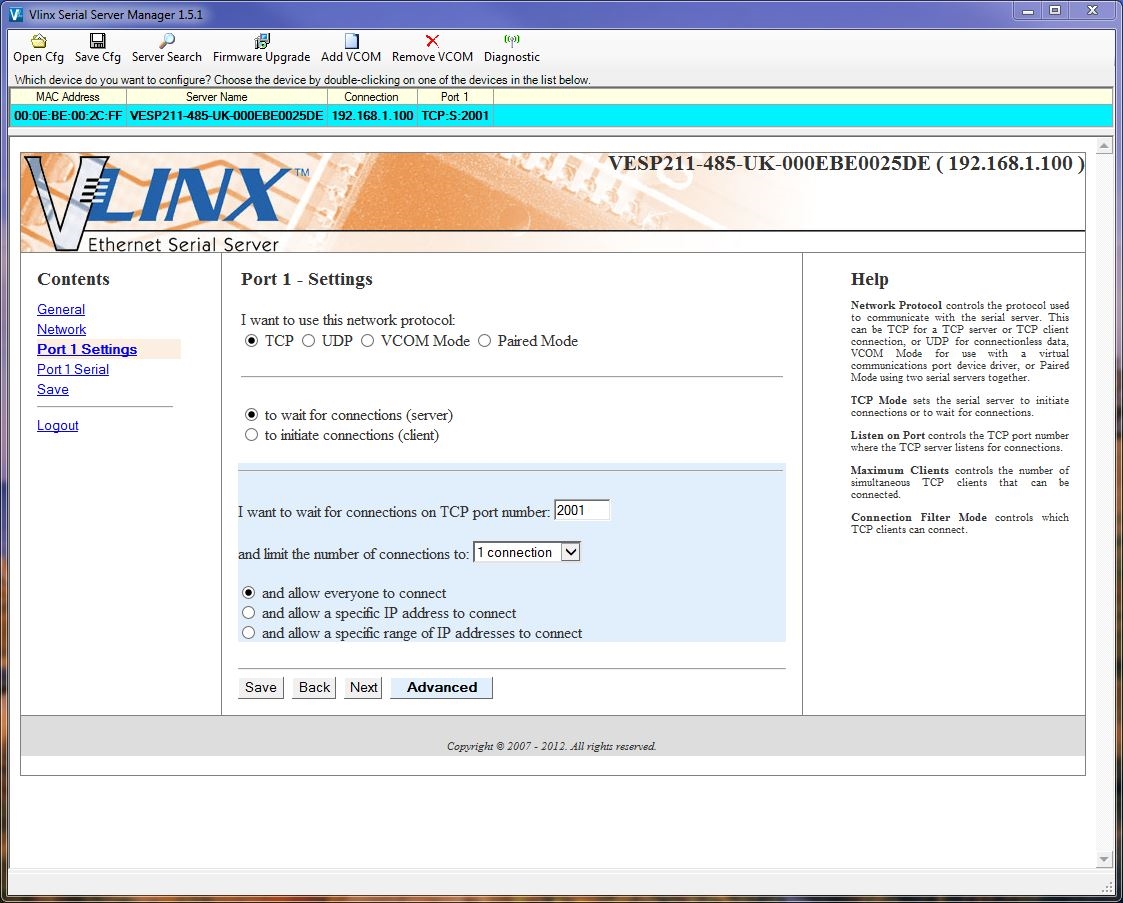Viewport: 1123px width, 903px height.
Task: Go to Port 1 Serial page
Action: tap(73, 369)
